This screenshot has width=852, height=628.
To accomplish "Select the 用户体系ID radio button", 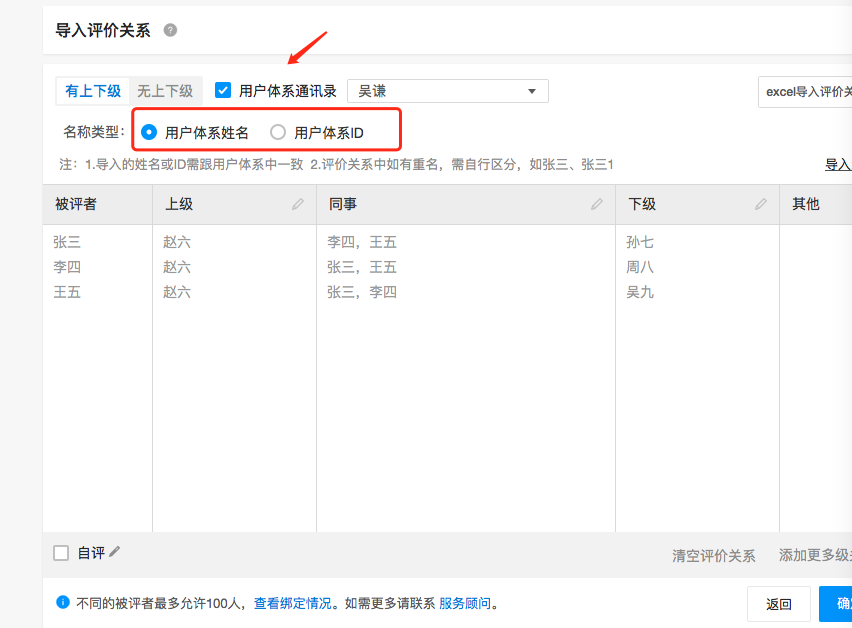I will [x=278, y=132].
